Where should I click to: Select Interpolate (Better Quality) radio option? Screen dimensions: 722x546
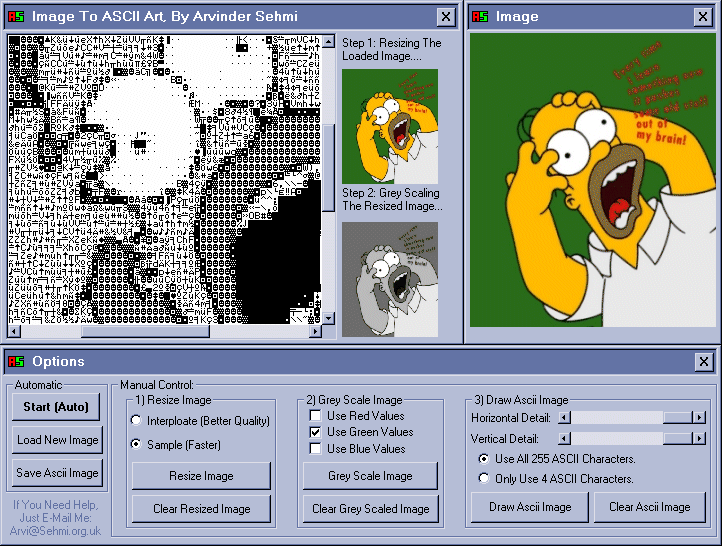click(x=137, y=421)
